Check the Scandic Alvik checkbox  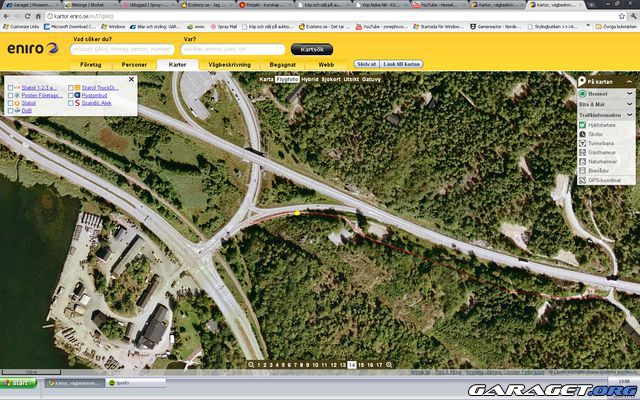[72, 103]
